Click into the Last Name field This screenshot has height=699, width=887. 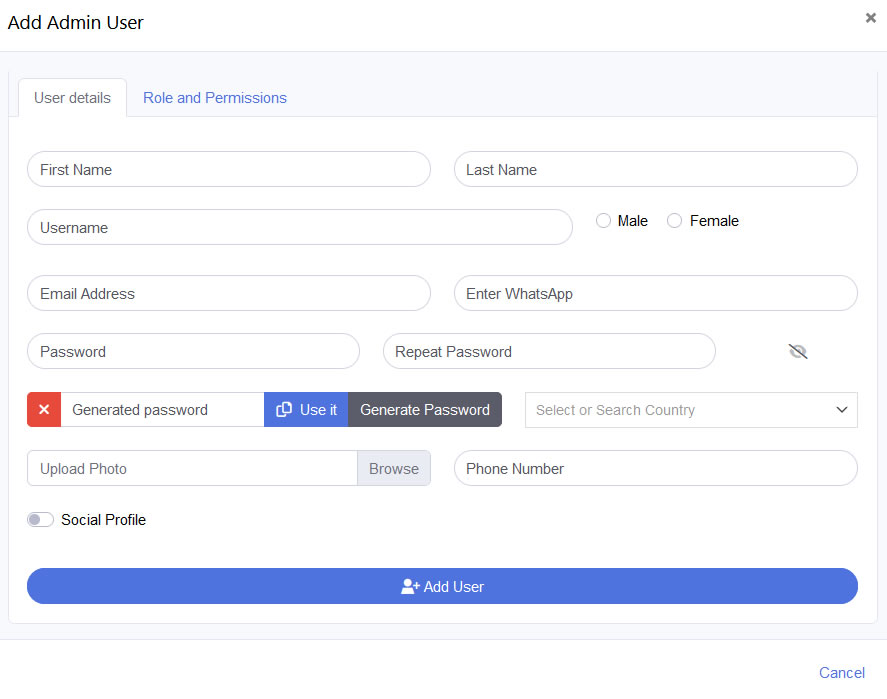[655, 170]
